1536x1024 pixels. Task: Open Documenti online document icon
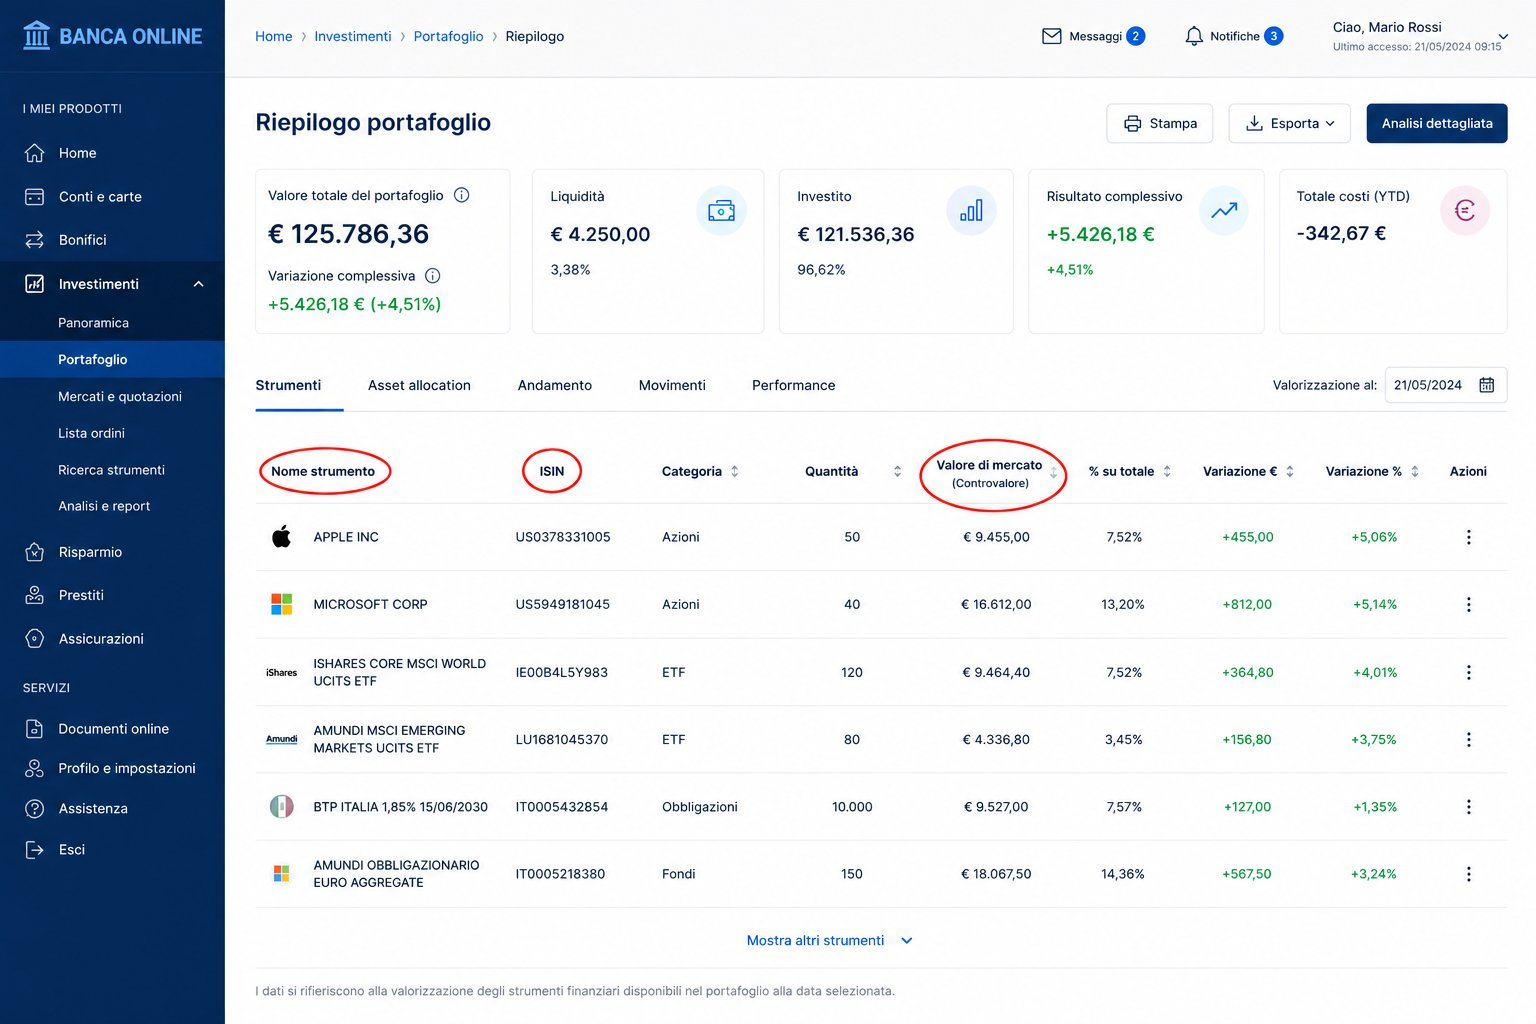[x=34, y=729]
